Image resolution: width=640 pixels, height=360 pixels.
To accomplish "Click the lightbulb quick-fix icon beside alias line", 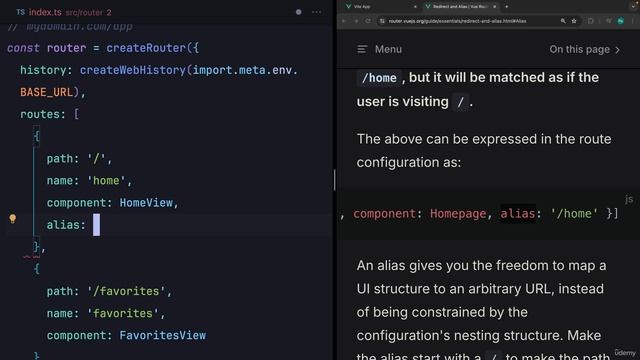I will pos(13,219).
